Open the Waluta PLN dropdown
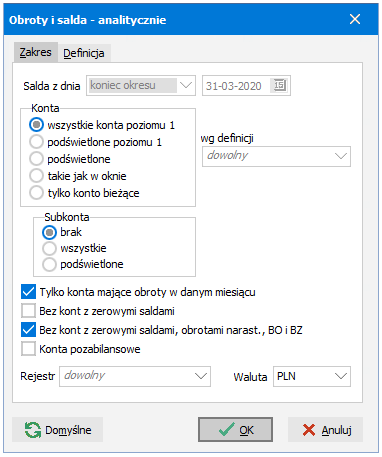 point(312,376)
